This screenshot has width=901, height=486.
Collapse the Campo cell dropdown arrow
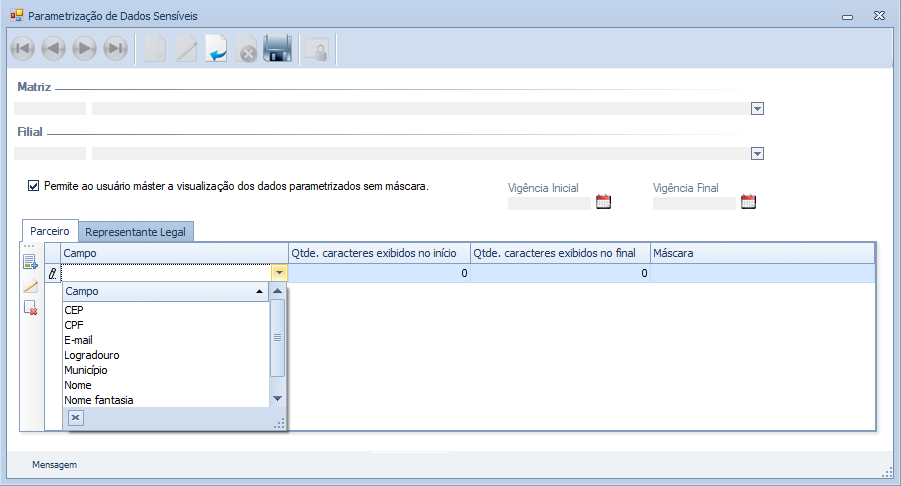(279, 273)
